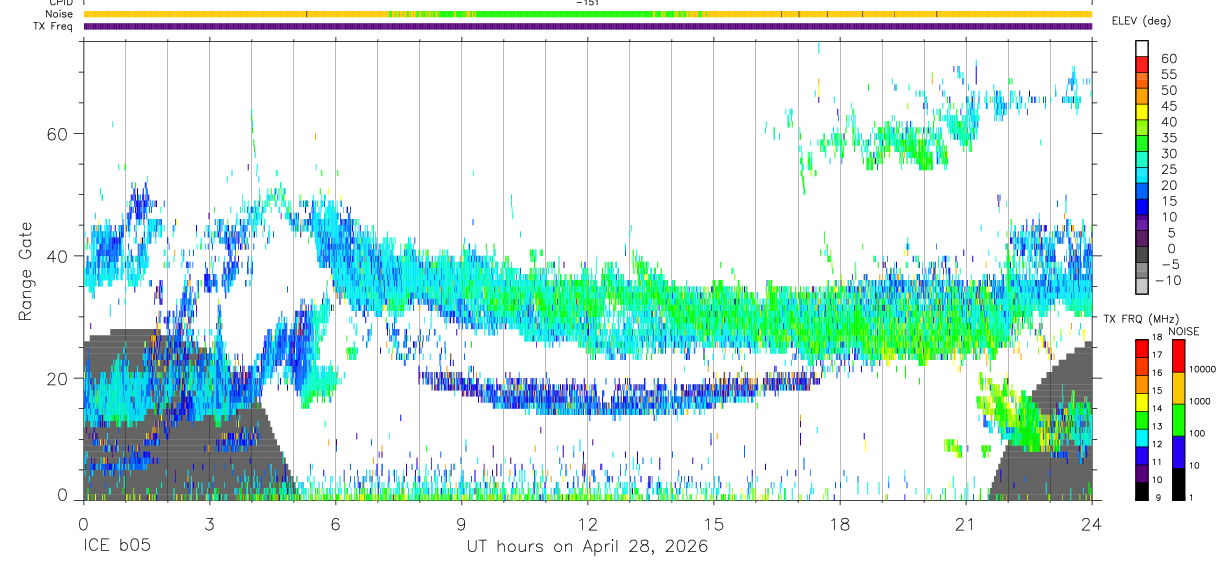1228x567 pixels.
Task: Click the "10000" label on NOISE scale
Action: (x=1202, y=369)
